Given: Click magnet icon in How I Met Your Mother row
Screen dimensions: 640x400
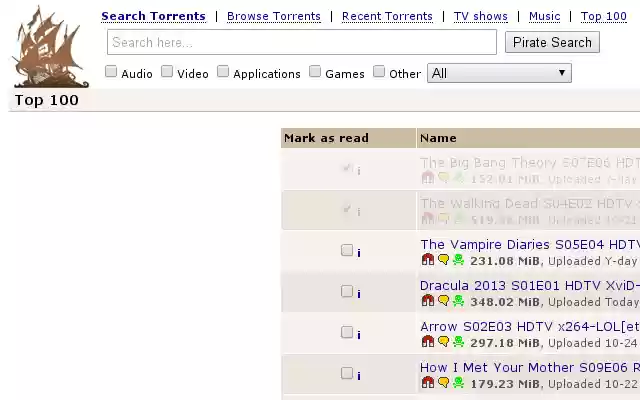Looking at the screenshot, I should (x=427, y=382).
